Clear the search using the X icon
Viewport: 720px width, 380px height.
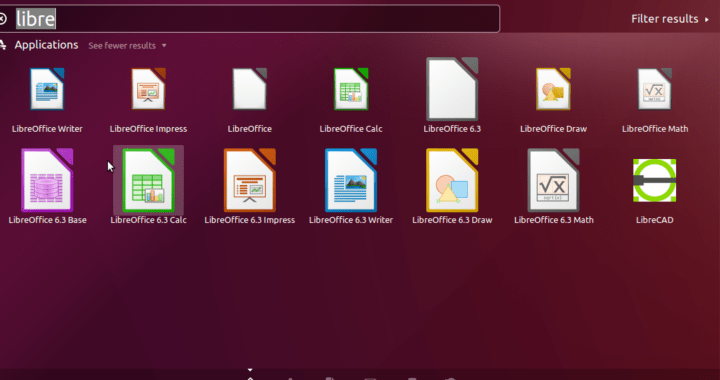[x=2, y=19]
